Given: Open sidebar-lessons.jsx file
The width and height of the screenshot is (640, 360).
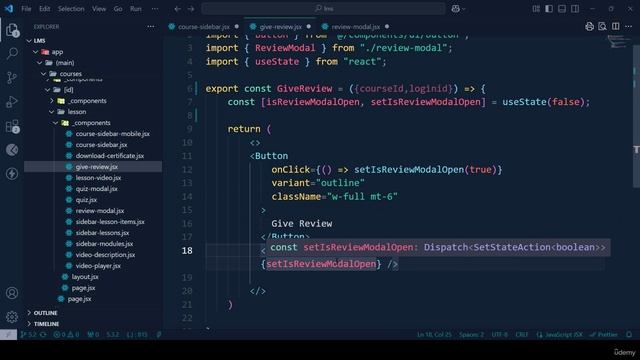Looking at the screenshot, I should [102, 233].
